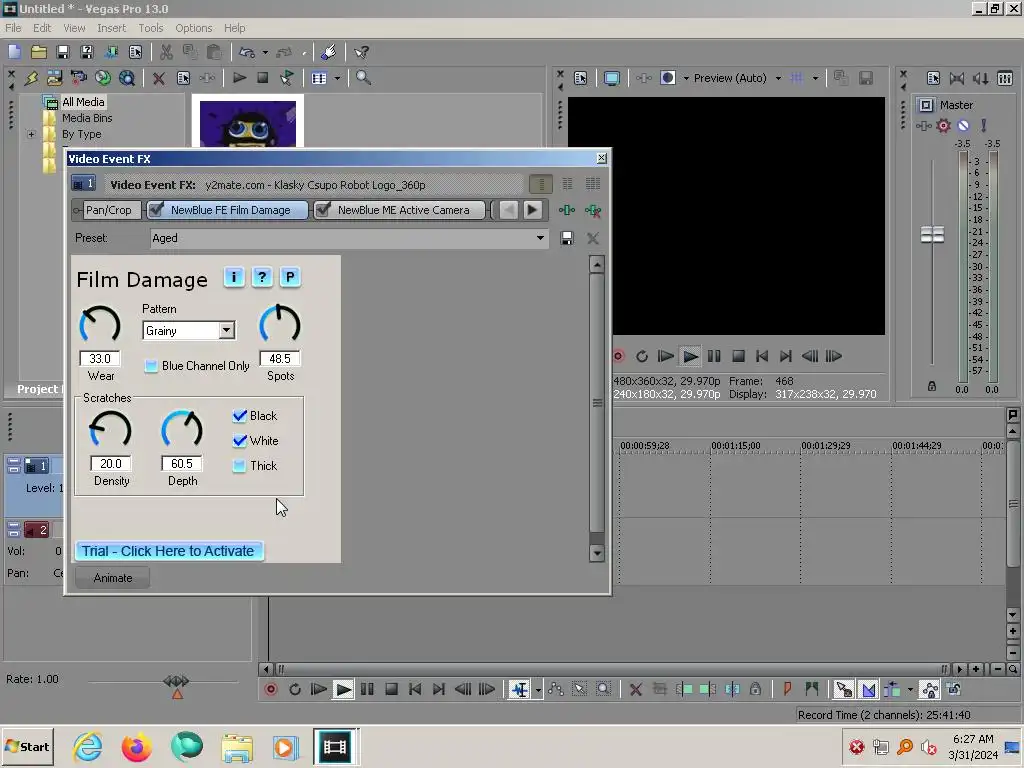The height and width of the screenshot is (768, 1024).
Task: Click the media search magnifier icon
Action: coord(363,78)
